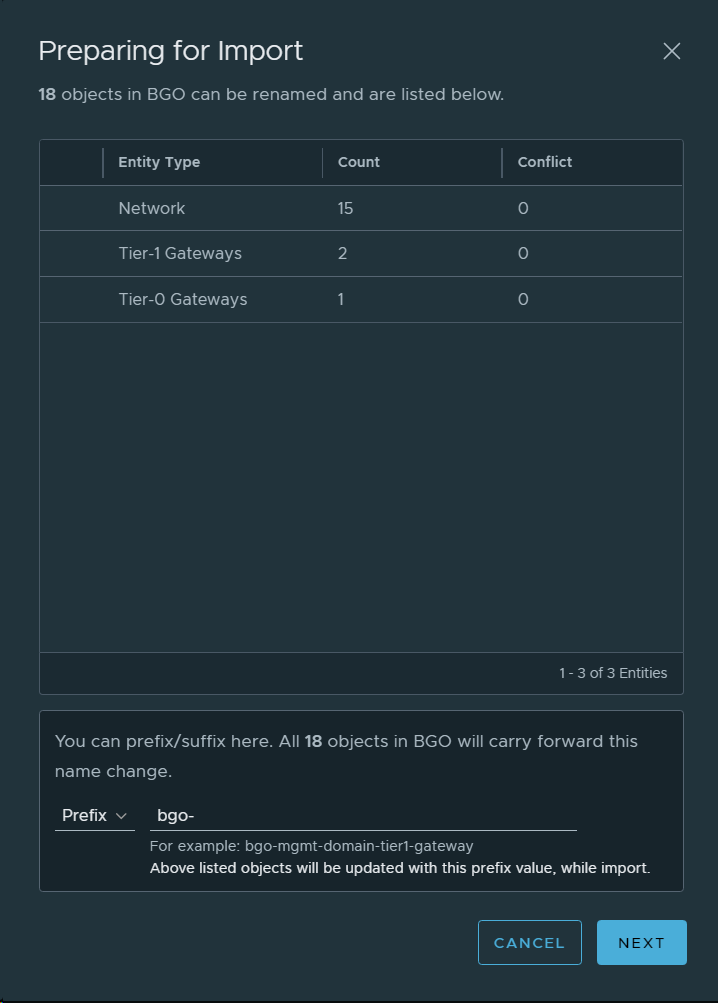Click the '1 - 3 of 3 Entities' footer
Screen dimensions: 718x1003
(613, 673)
